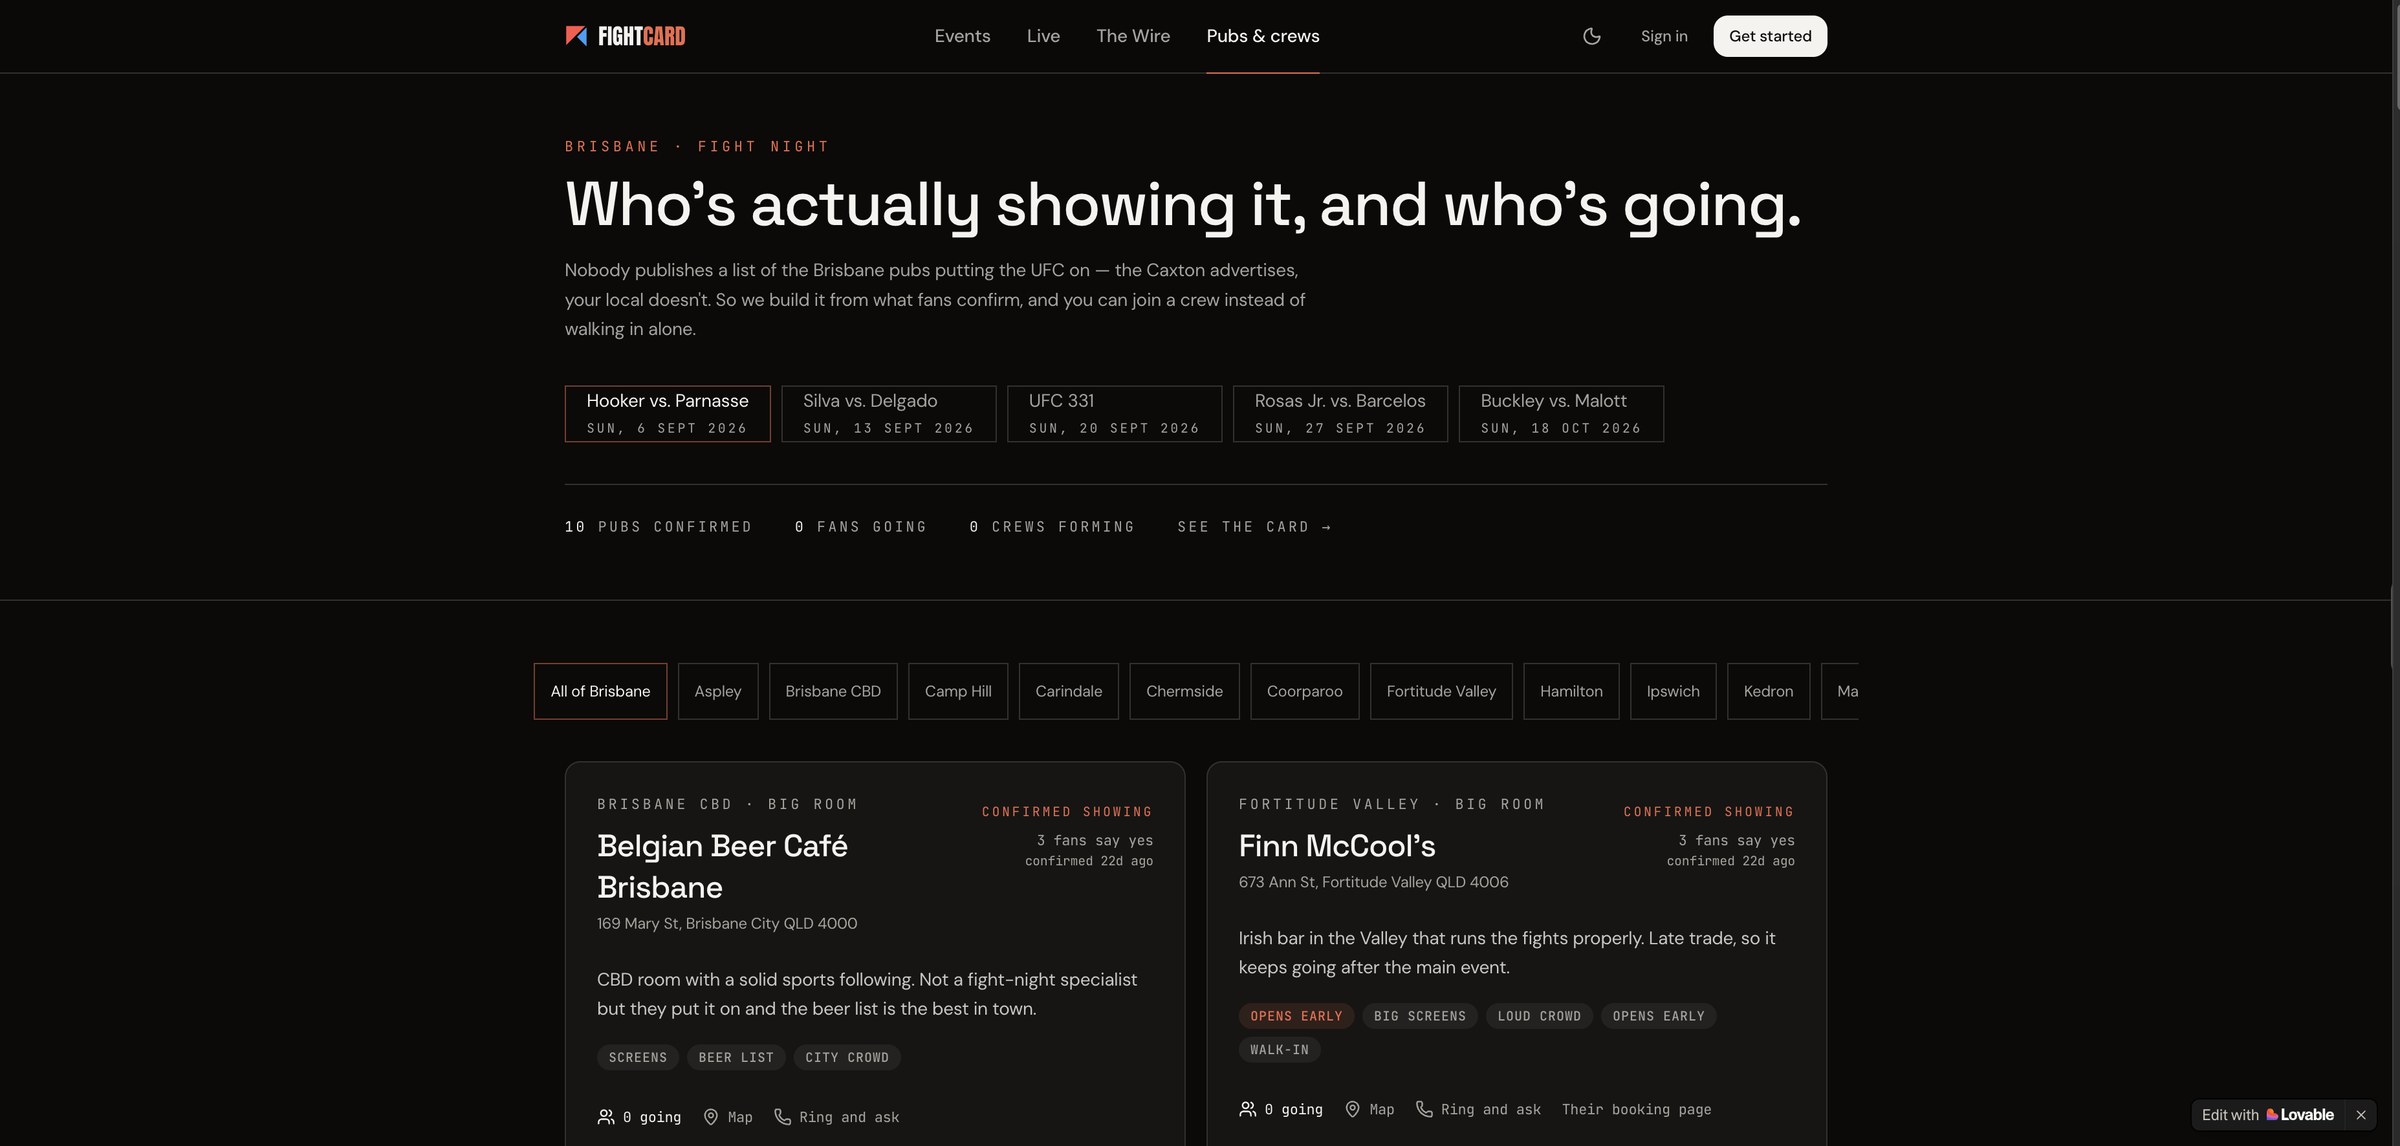Click Finn McCool's address 673 Ann St
Image resolution: width=2400 pixels, height=1146 pixels.
(x=1373, y=882)
